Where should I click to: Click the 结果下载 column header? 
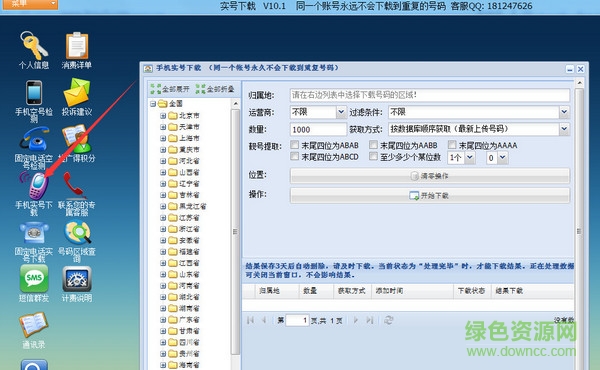pos(532,291)
